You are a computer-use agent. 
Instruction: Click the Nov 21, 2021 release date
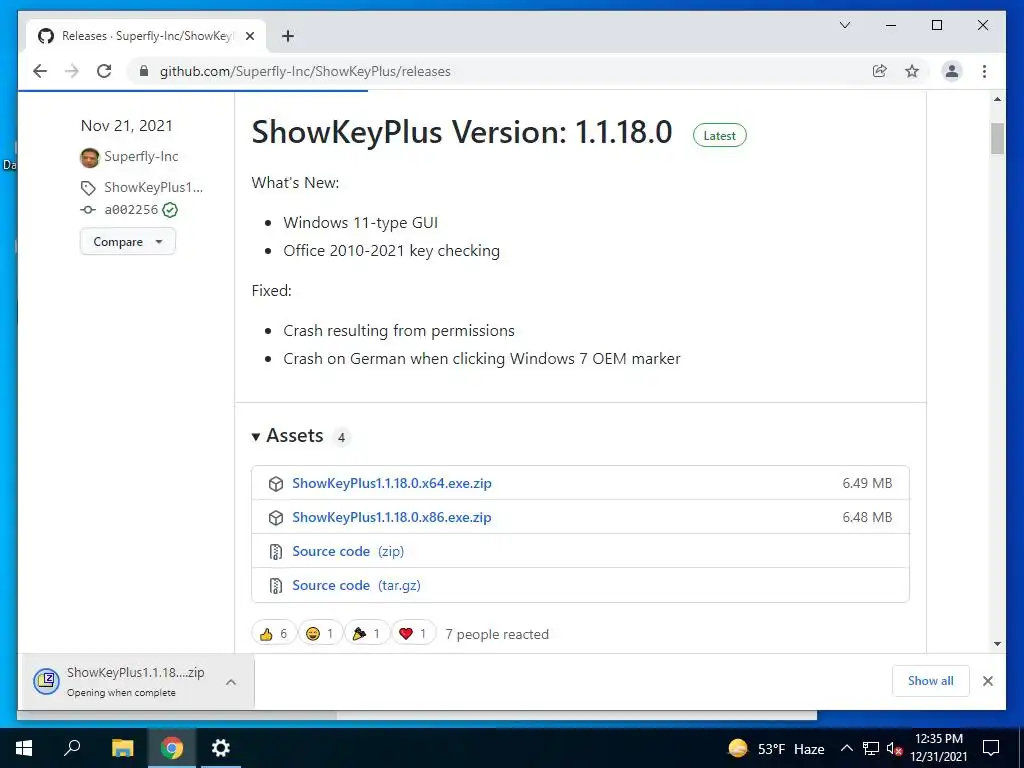pos(127,125)
